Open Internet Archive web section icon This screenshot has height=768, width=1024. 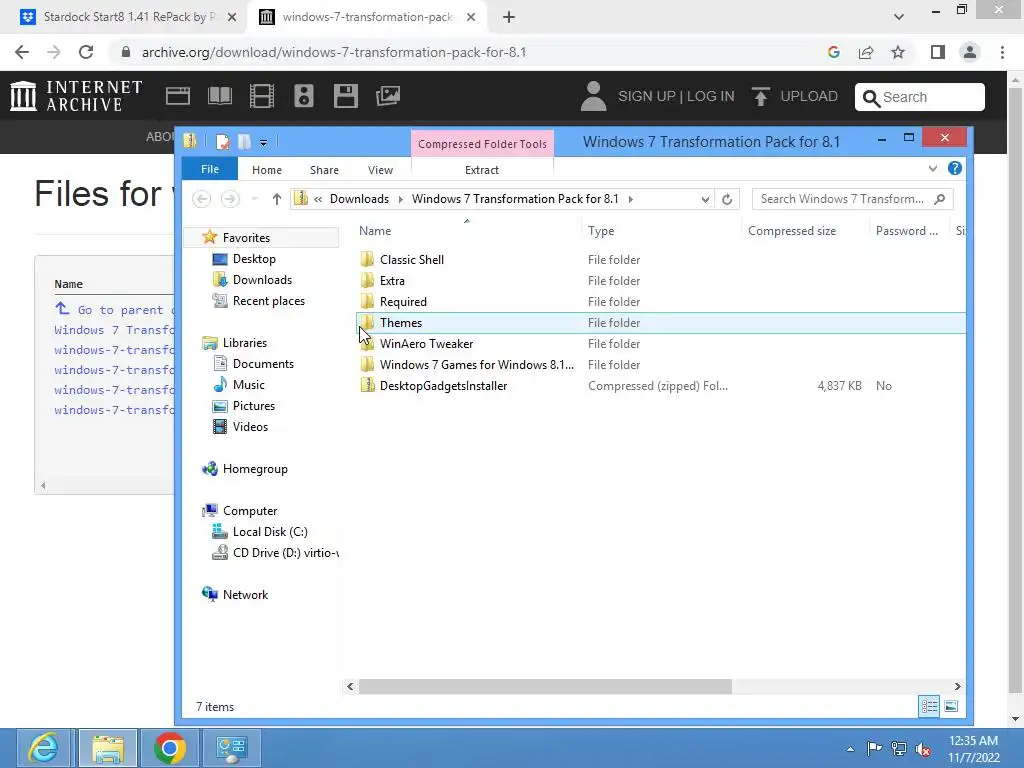(x=178, y=96)
